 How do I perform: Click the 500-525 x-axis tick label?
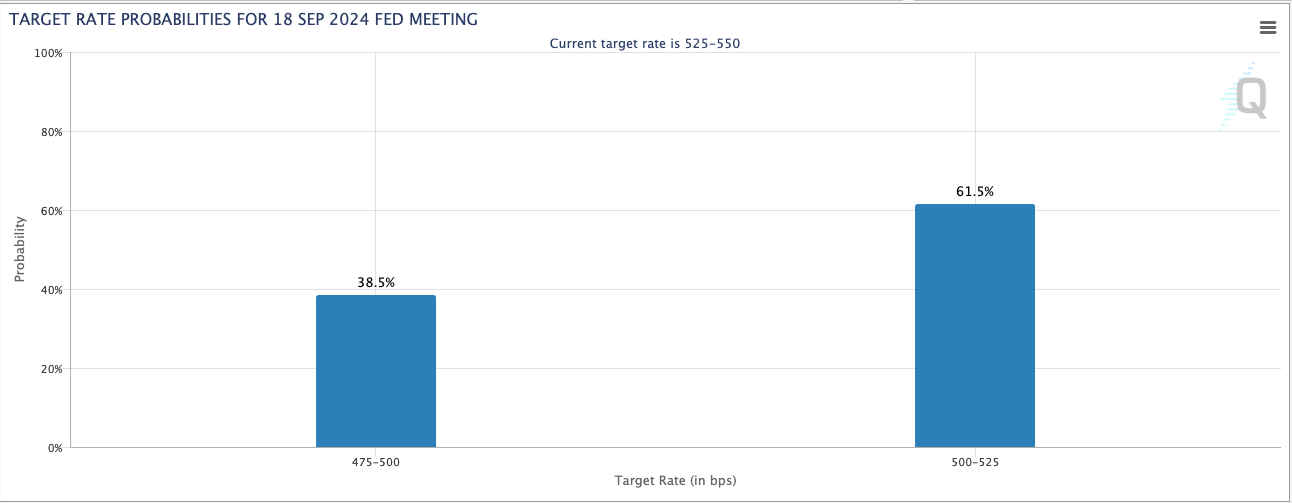click(975, 463)
